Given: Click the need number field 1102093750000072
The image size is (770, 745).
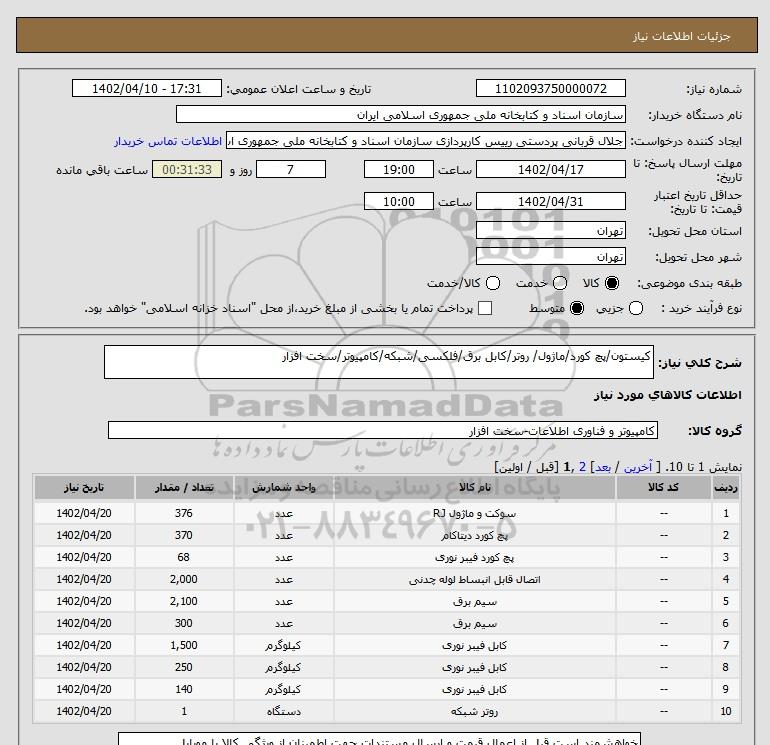Looking at the screenshot, I should tap(550, 88).
